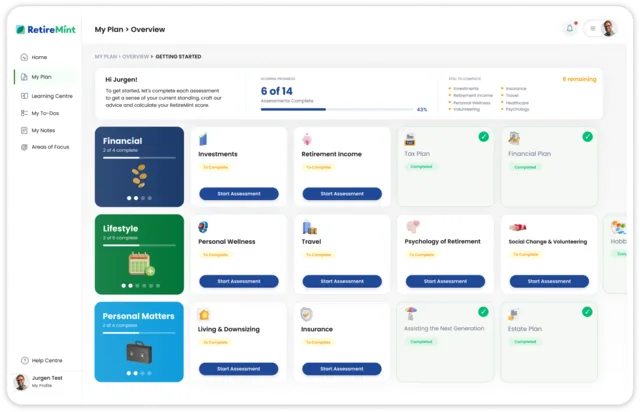Select the Personal Matters category card
Screen dimensions: 640x412
(x=139, y=342)
